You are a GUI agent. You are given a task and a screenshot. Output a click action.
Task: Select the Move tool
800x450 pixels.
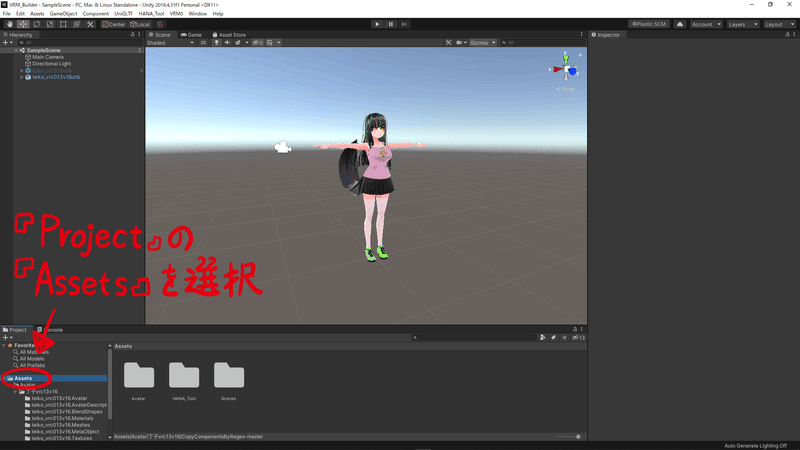click(x=23, y=24)
